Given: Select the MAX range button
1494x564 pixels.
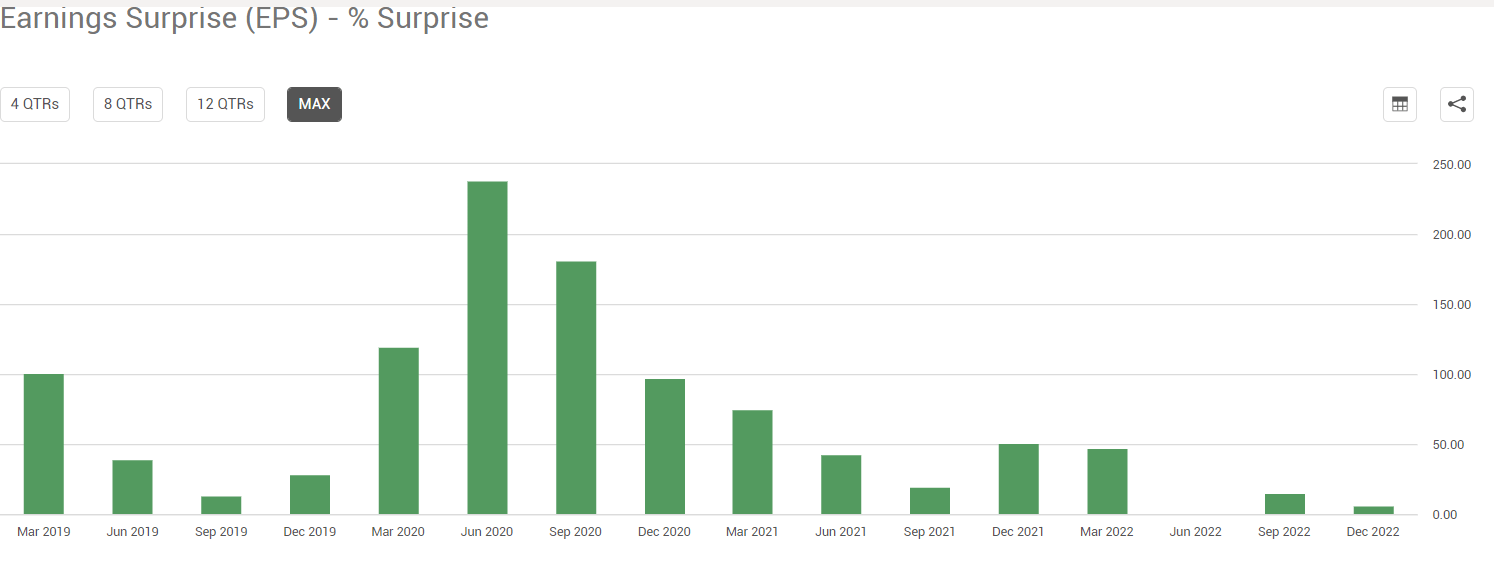Looking at the screenshot, I should click(x=314, y=104).
